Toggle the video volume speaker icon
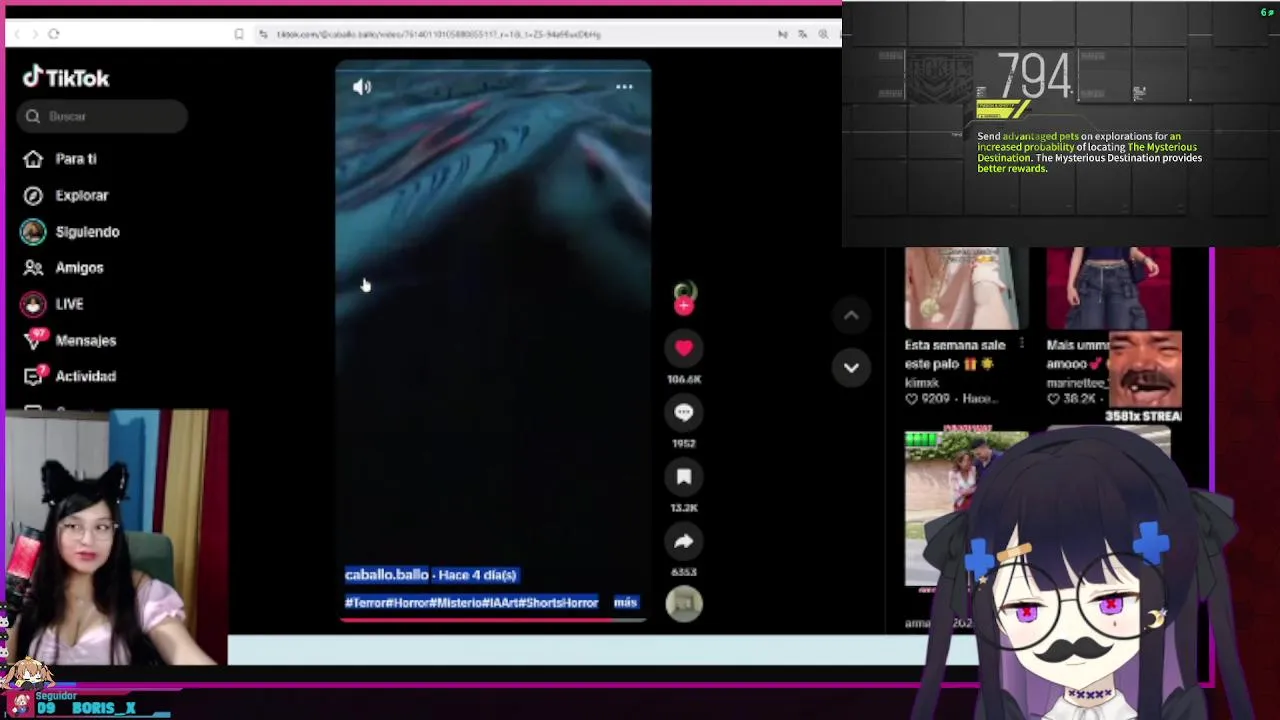The image size is (1280, 720). (x=362, y=87)
